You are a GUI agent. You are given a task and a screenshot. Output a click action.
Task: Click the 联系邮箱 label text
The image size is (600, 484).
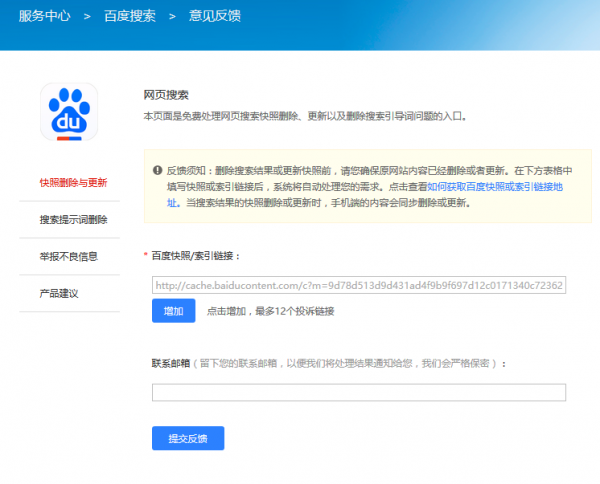coord(171,363)
